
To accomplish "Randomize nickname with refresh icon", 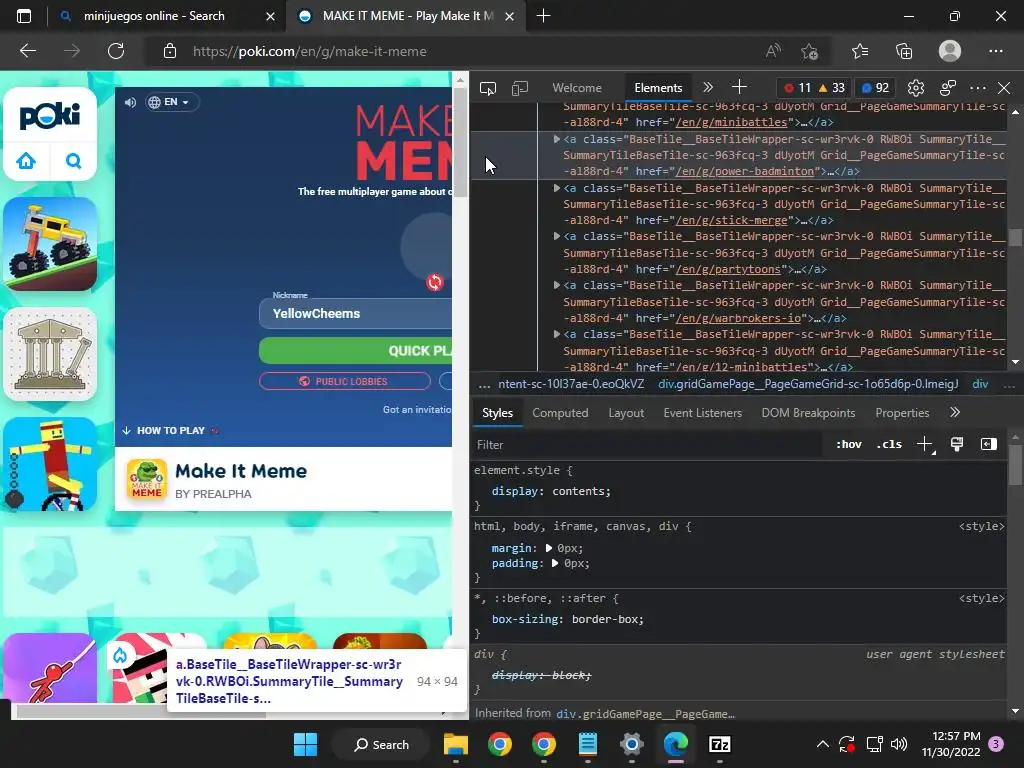I will 434,282.
